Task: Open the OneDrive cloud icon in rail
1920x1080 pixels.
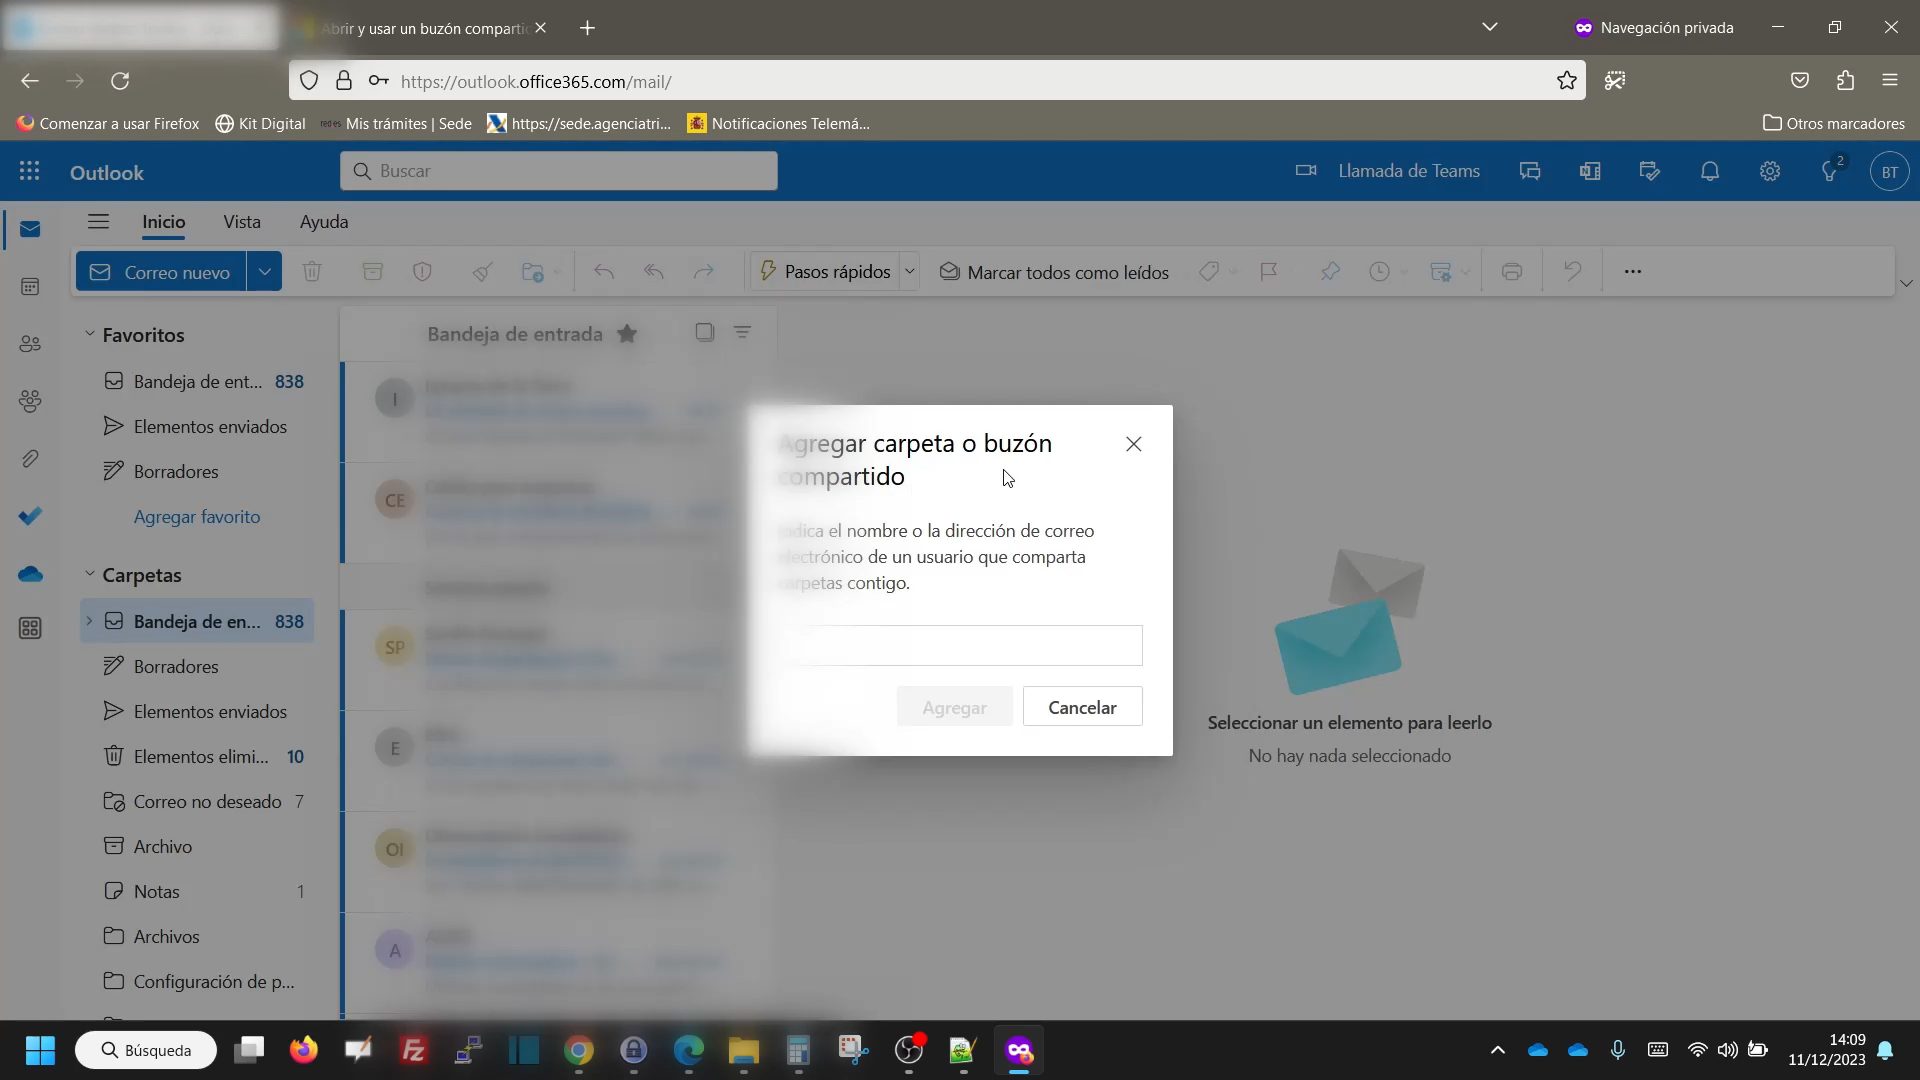Action: click(x=30, y=574)
